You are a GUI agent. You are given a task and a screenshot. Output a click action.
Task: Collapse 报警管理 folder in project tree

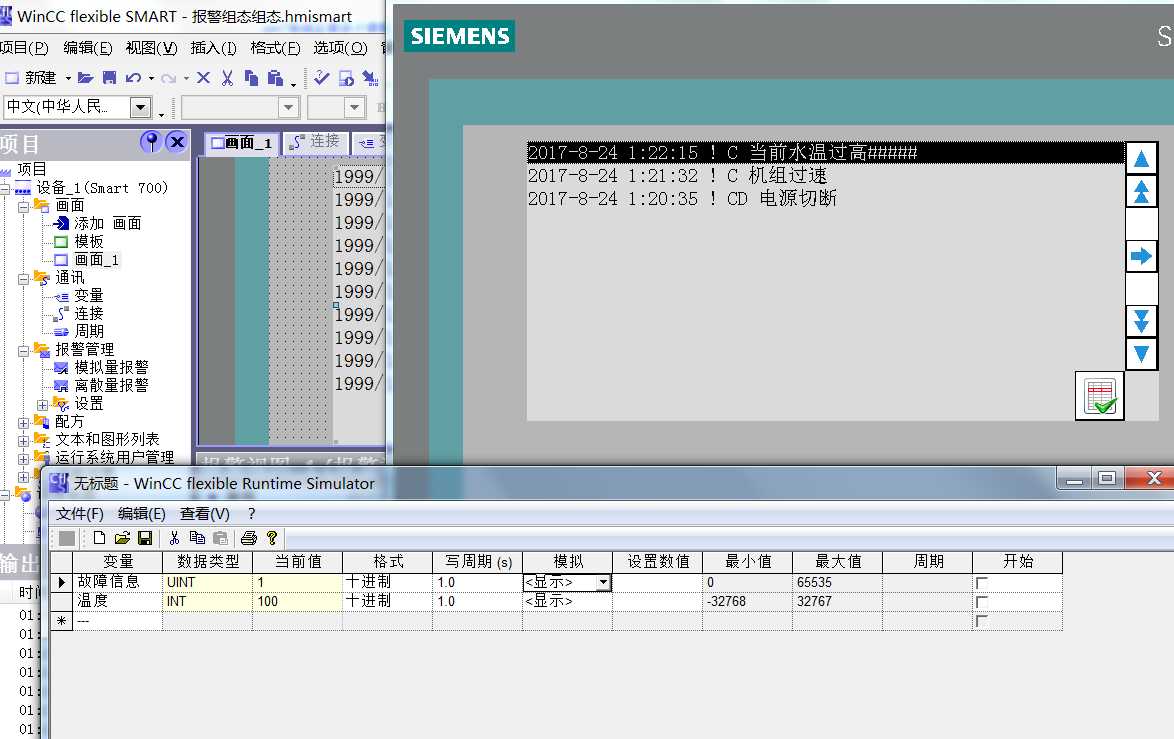(23, 350)
